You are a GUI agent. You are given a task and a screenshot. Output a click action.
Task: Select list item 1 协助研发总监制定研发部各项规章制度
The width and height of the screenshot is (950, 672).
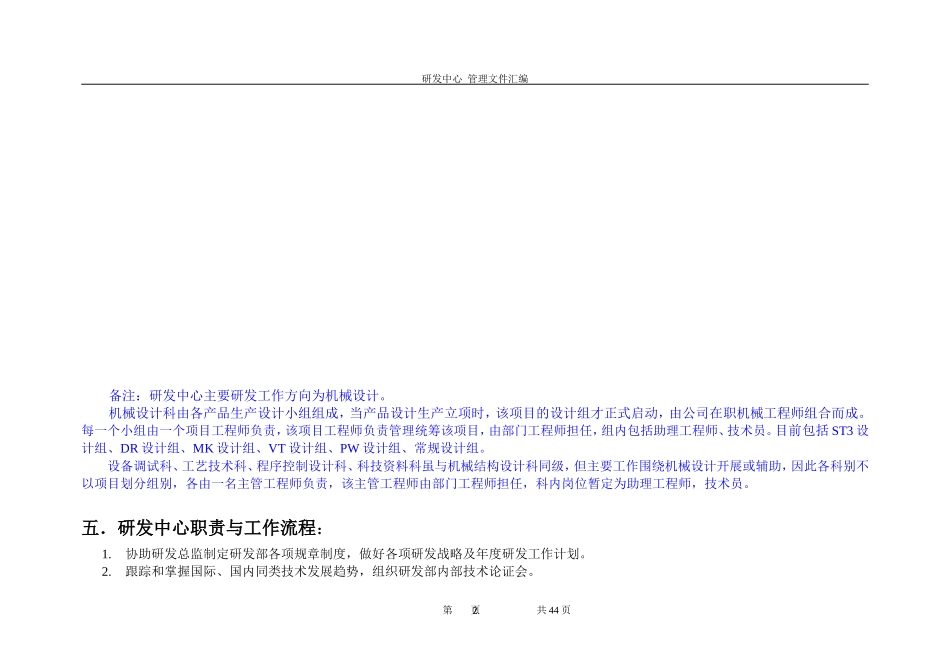coord(345,554)
